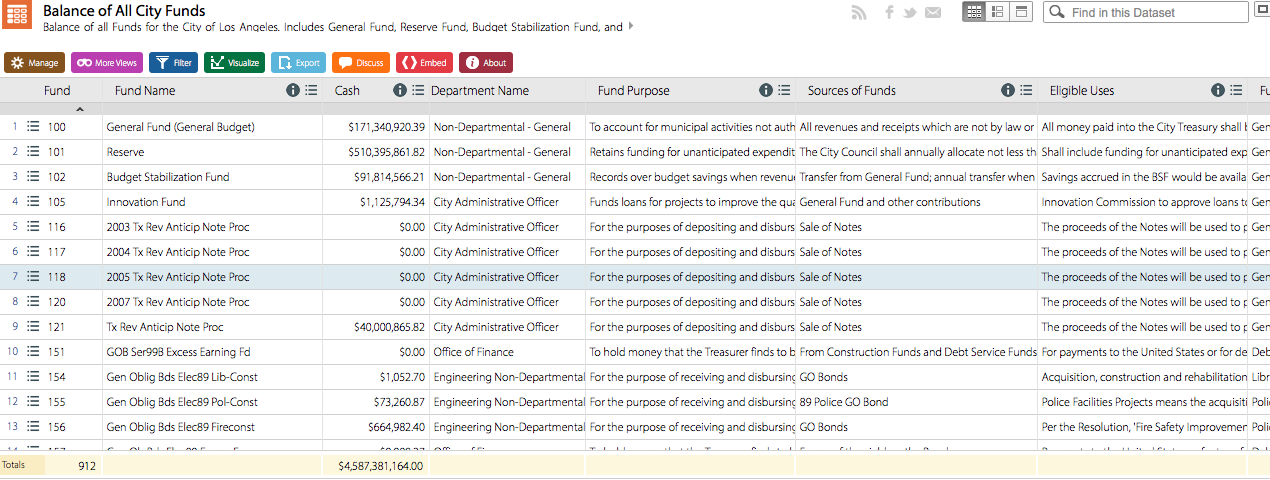The width and height of the screenshot is (1270, 480).
Task: Open the Visualize panel
Action: [234, 63]
